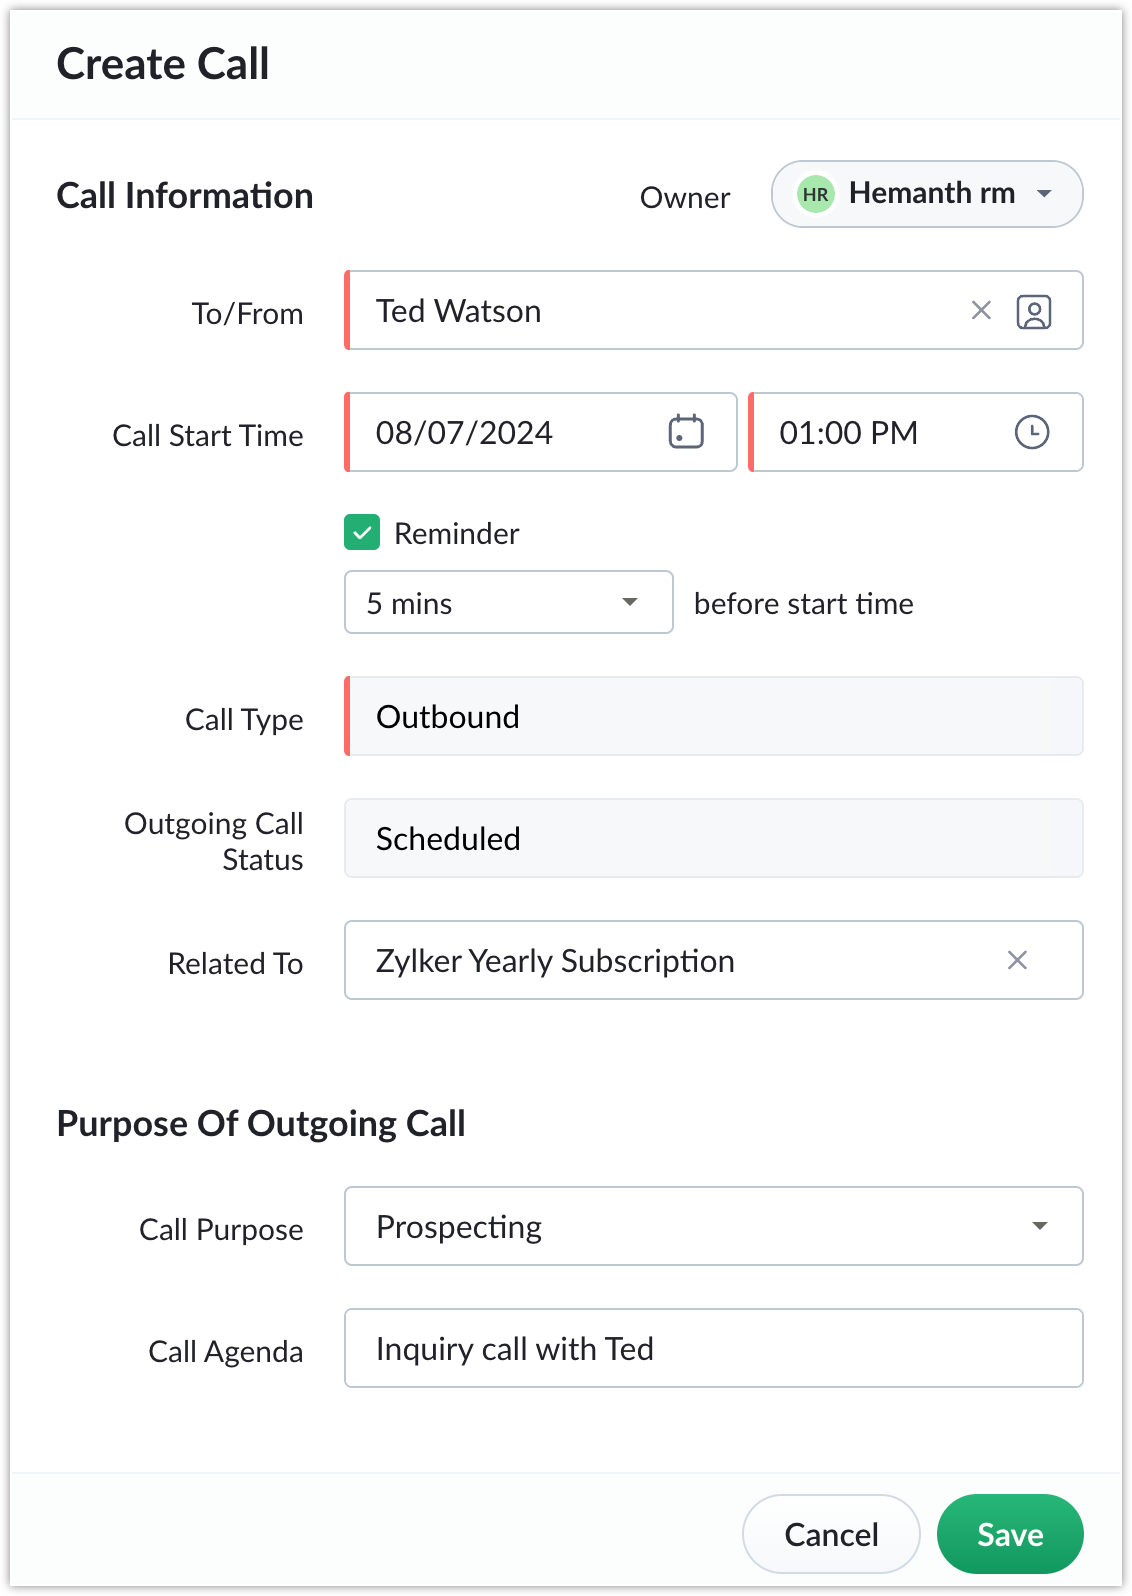
Task: Click the HR owner avatar
Action: tap(815, 194)
